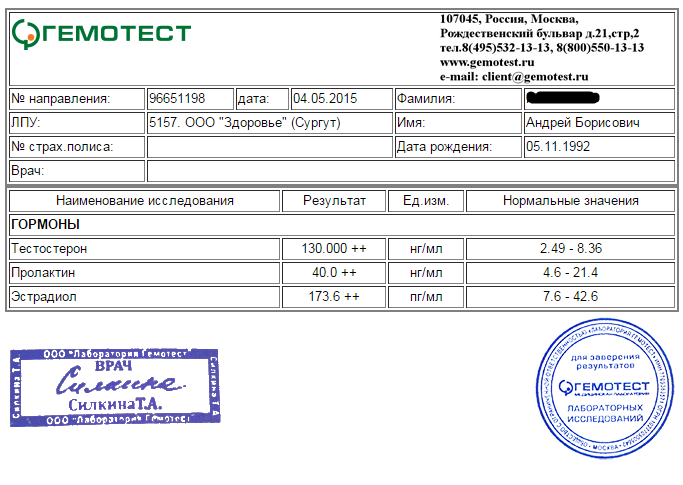This screenshot has width=683, height=485.
Task: Click the Имя field Андрей Борисович
Action: [598, 123]
